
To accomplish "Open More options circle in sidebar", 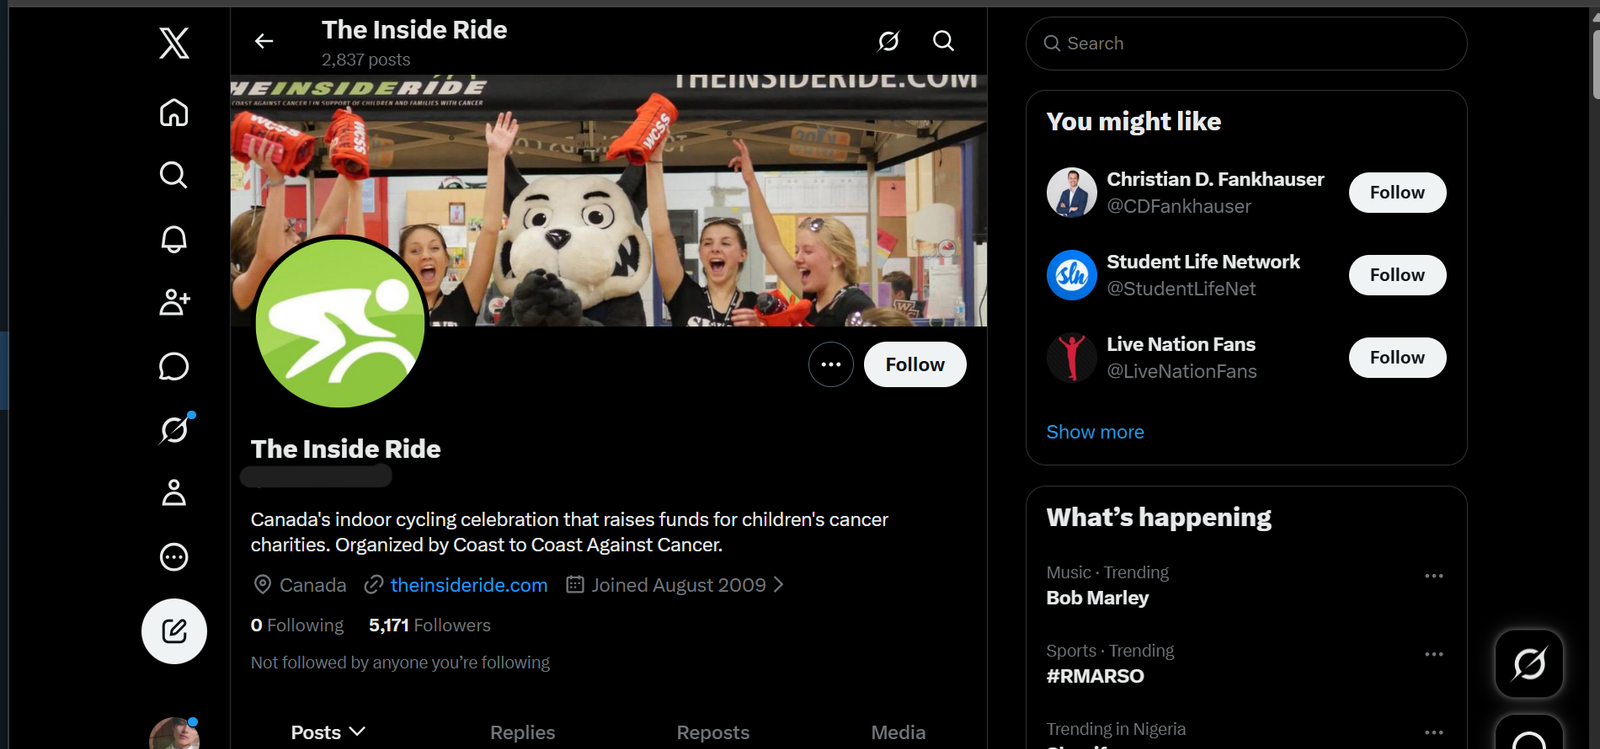I will [174, 557].
